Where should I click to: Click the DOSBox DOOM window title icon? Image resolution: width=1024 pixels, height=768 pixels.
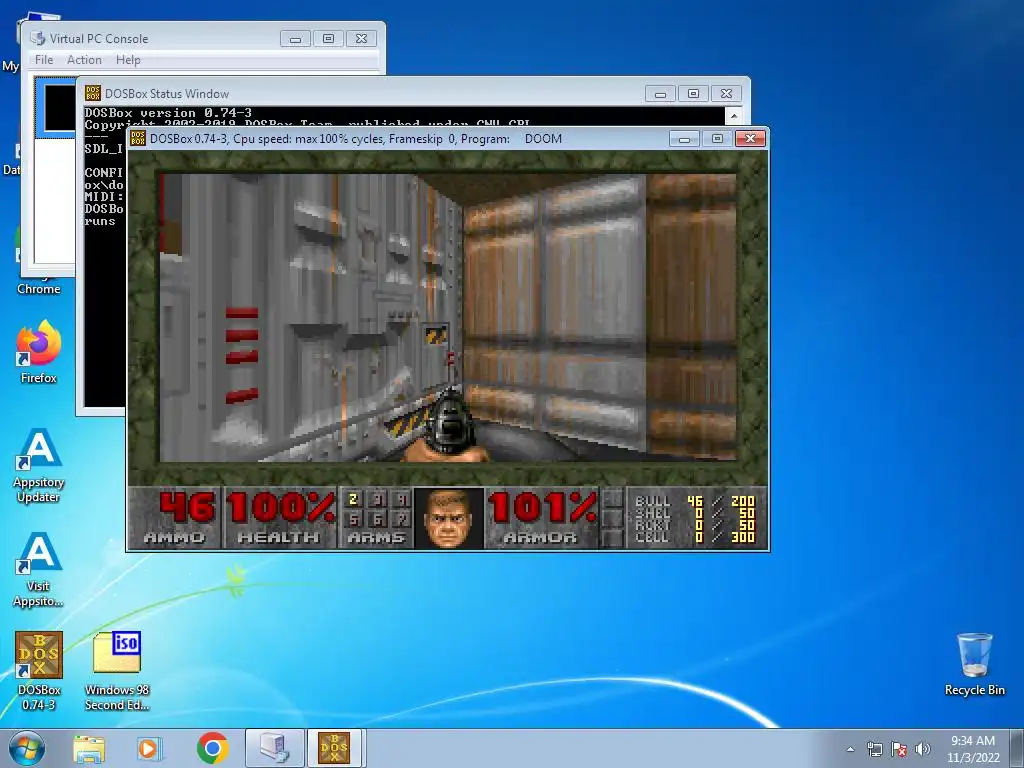(x=138, y=138)
